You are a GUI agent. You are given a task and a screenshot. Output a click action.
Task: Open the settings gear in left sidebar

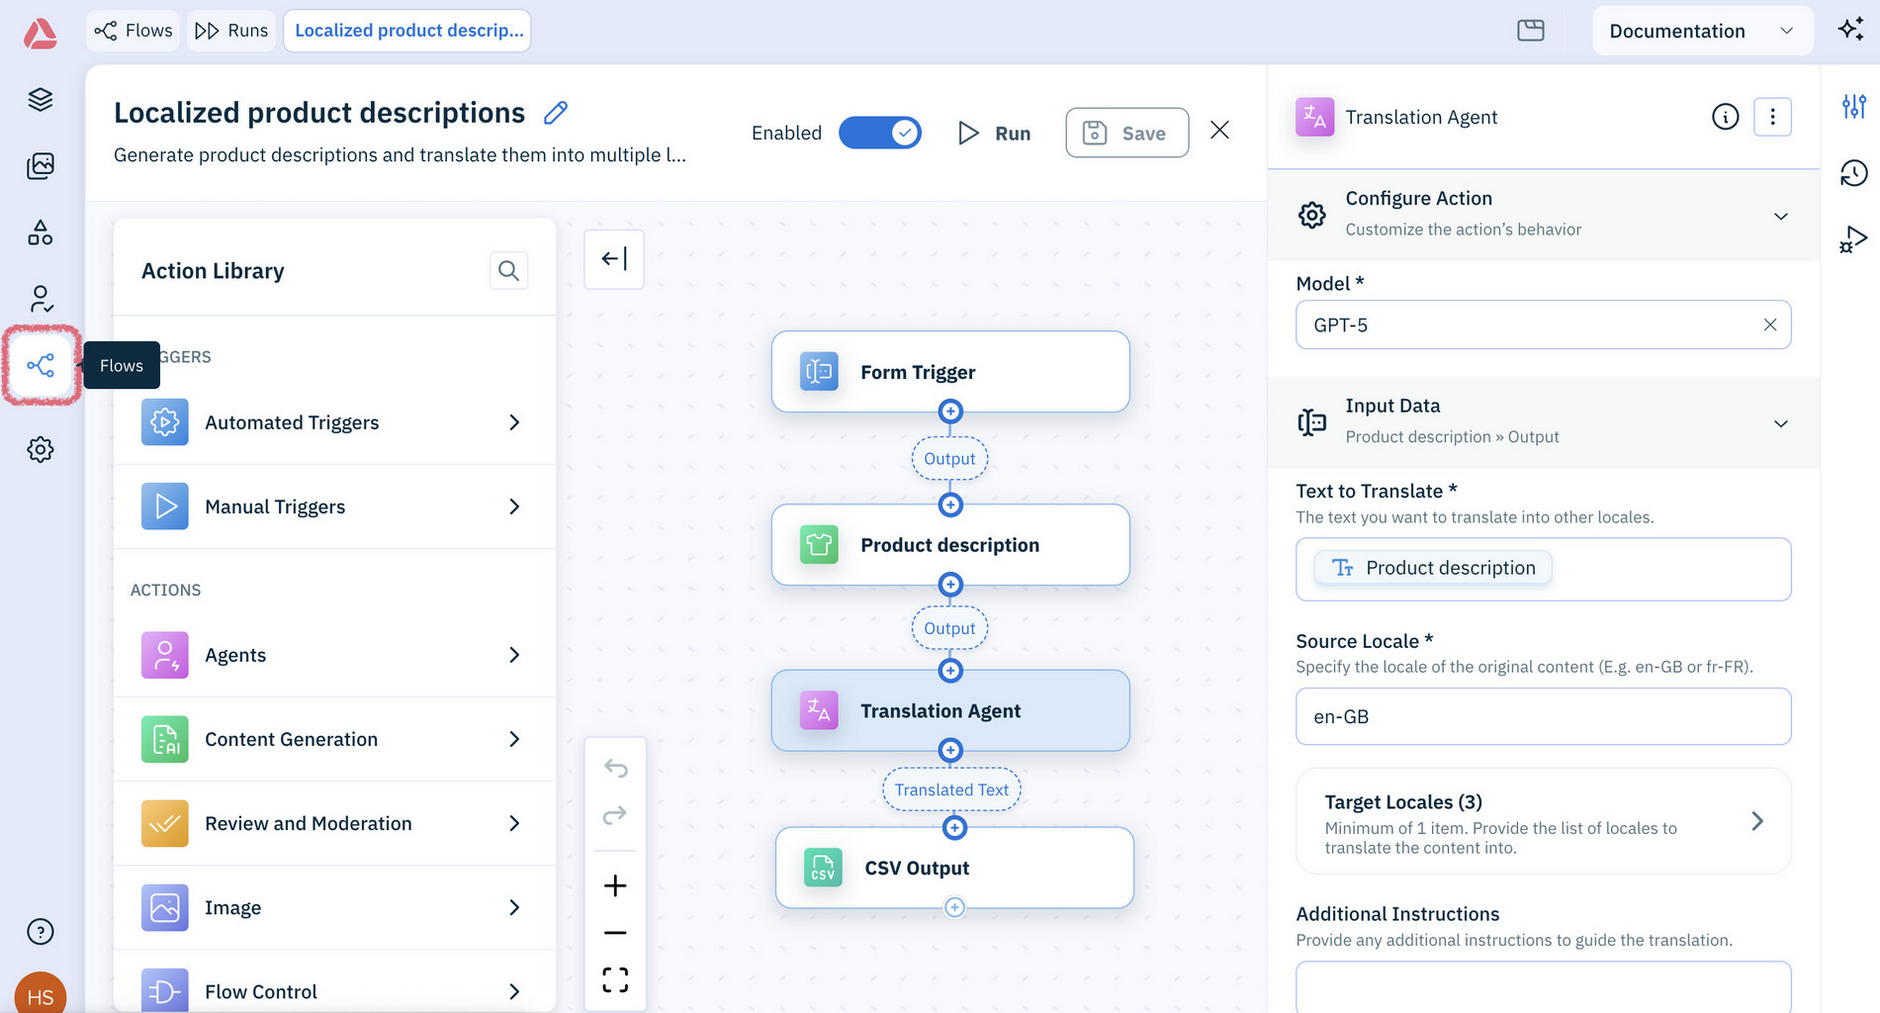coord(40,449)
